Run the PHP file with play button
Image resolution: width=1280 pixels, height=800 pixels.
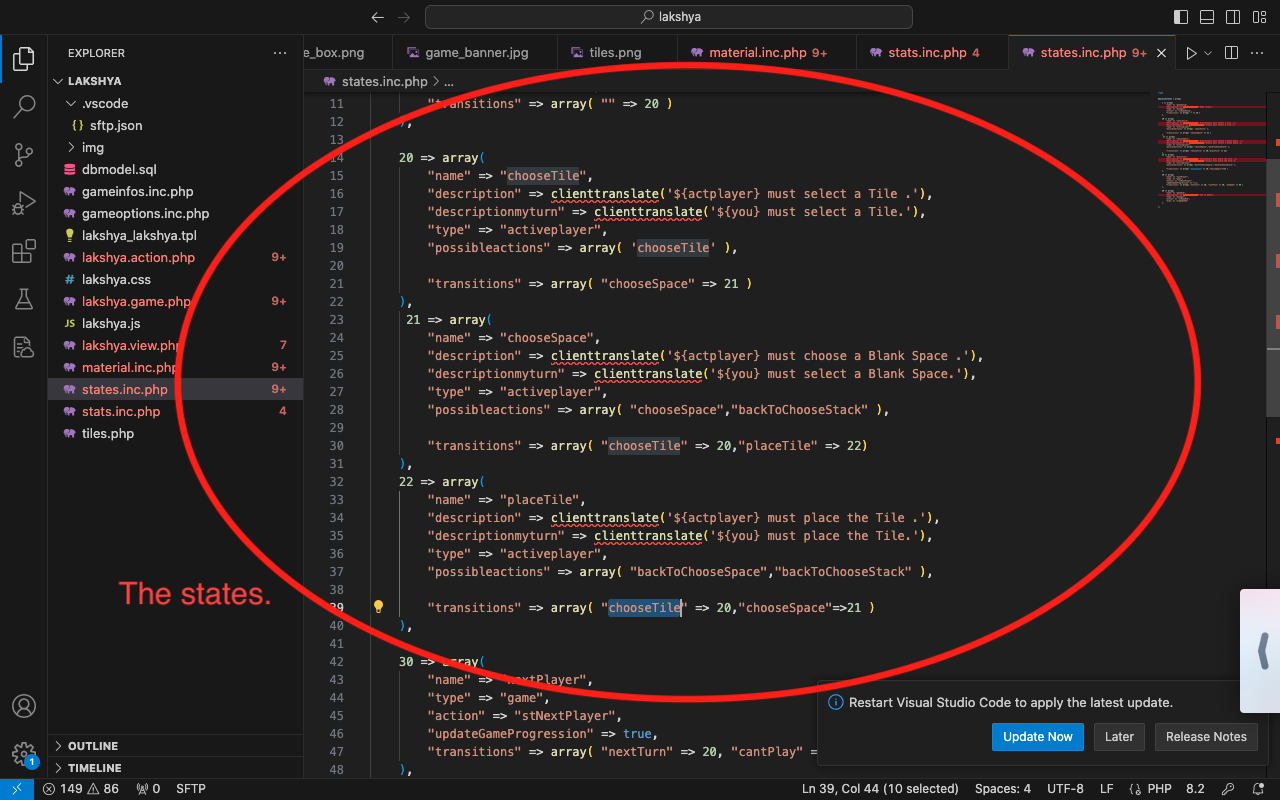1191,53
